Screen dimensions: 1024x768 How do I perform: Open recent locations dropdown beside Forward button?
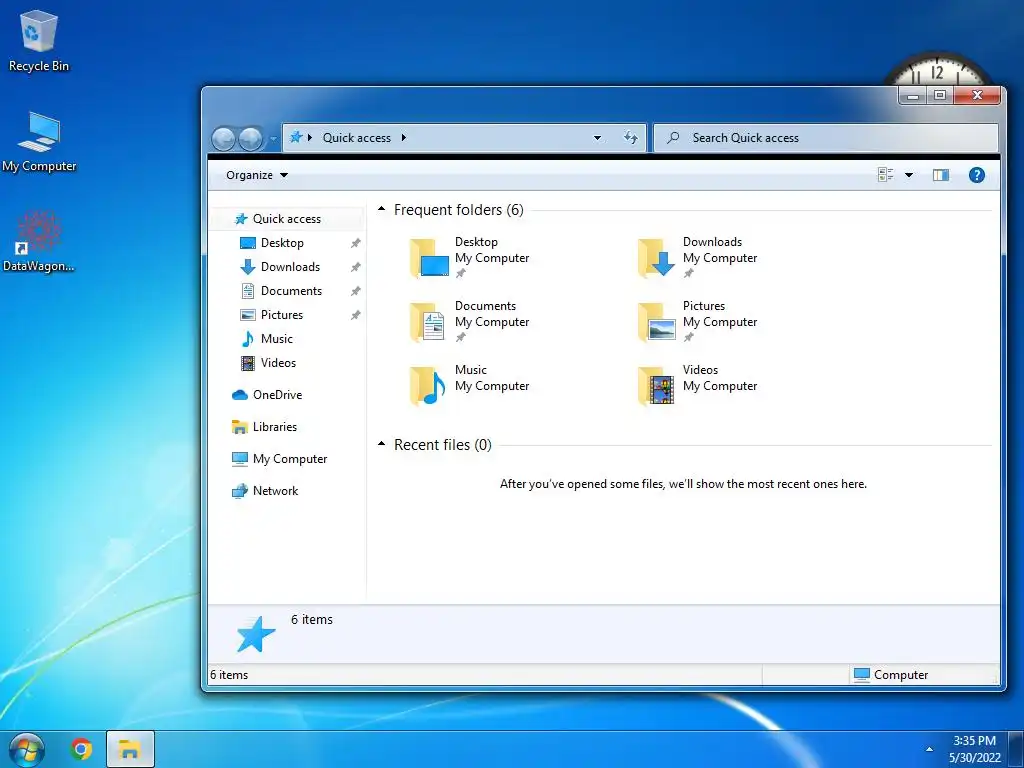(x=273, y=138)
